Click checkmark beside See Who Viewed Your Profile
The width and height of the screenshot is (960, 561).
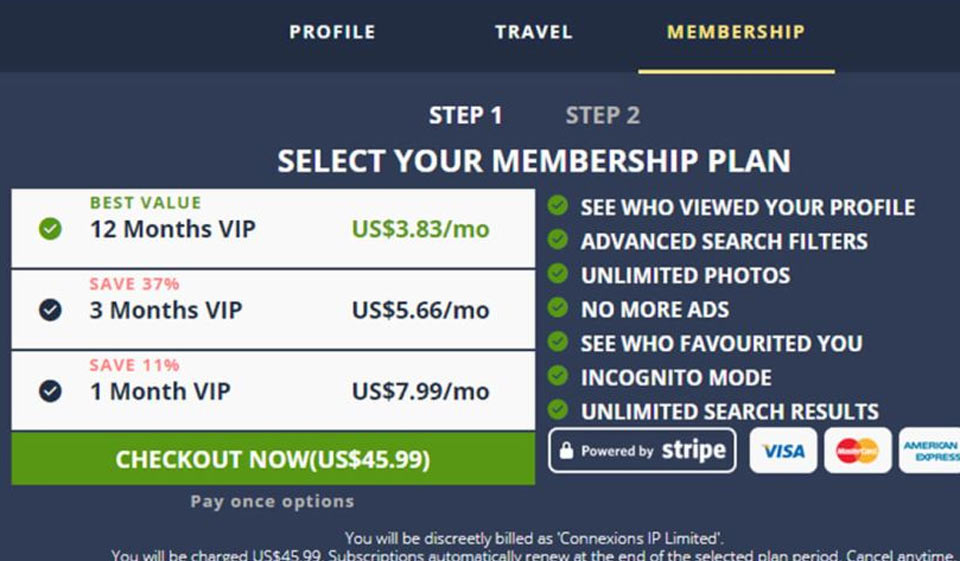coord(559,206)
